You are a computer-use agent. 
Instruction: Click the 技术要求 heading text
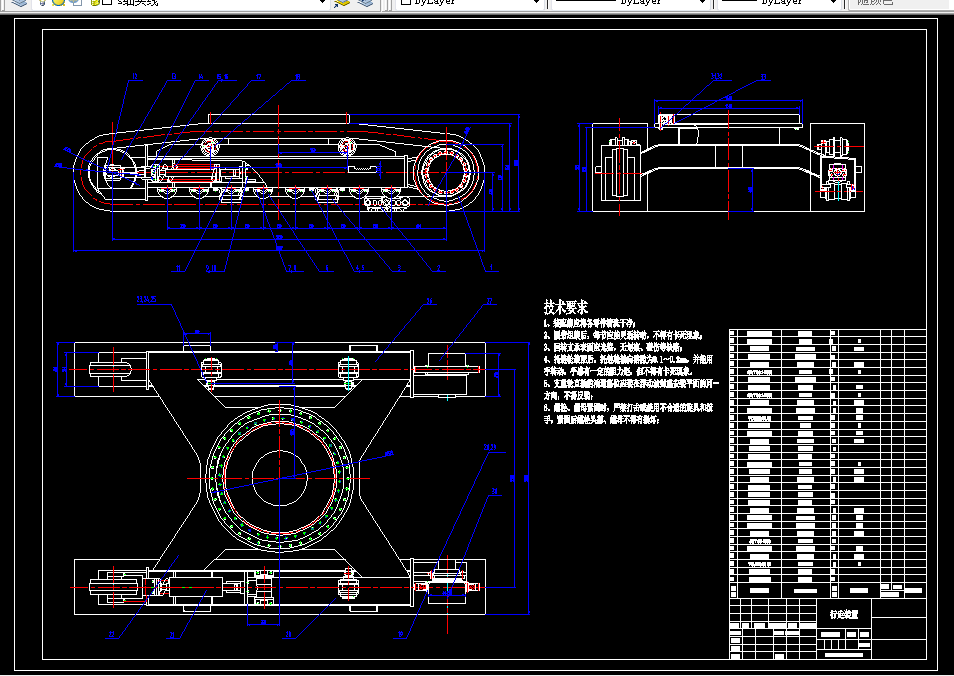pyautogui.click(x=566, y=307)
